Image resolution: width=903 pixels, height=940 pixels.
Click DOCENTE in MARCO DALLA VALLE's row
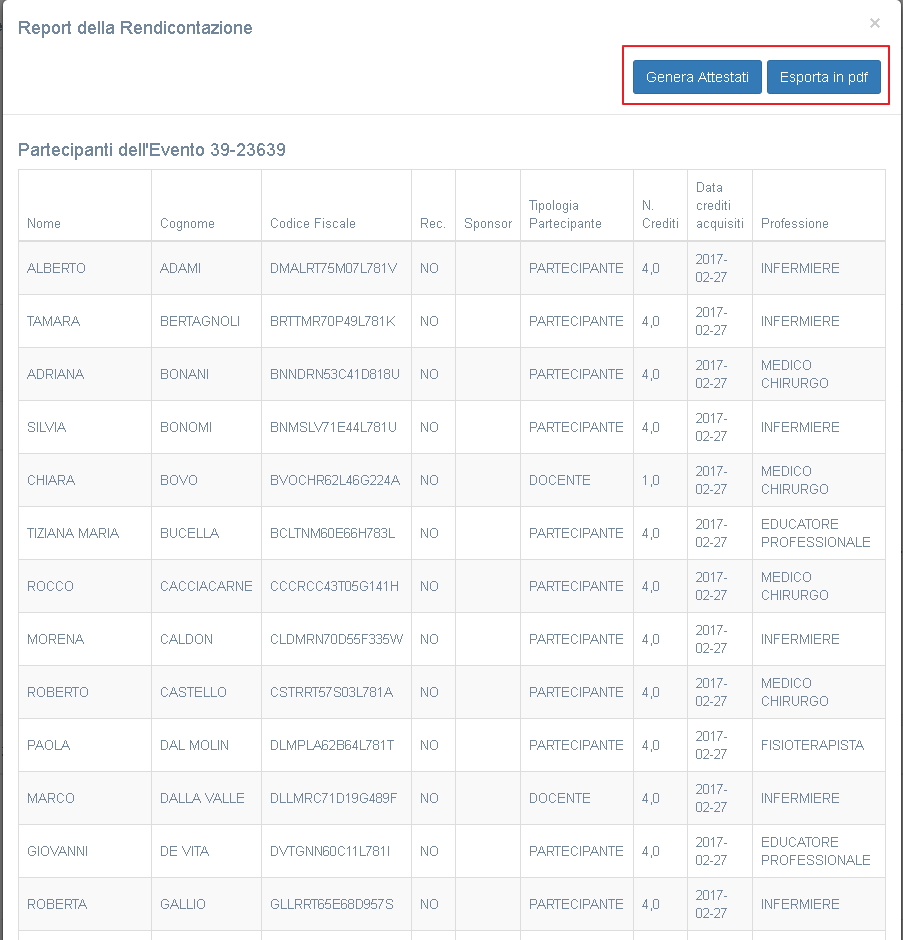tap(559, 798)
